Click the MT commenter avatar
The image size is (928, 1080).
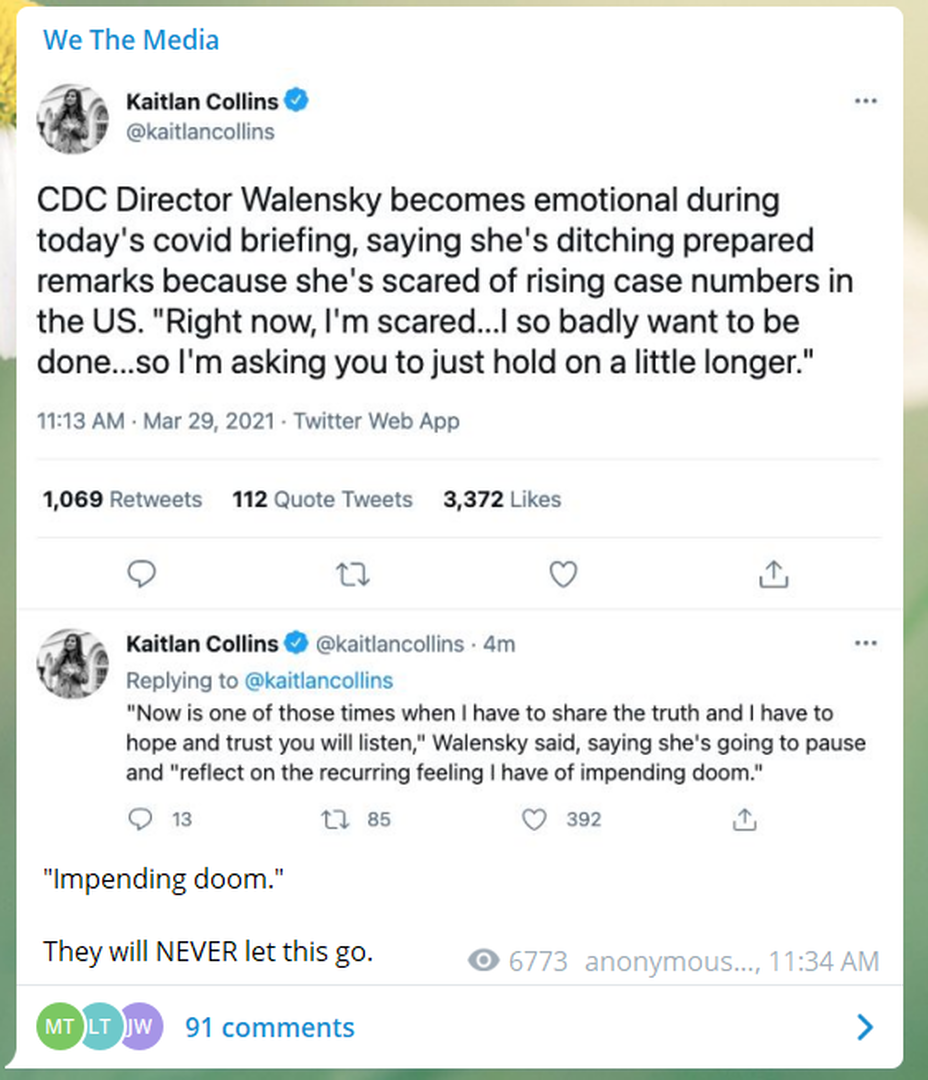(x=58, y=1027)
